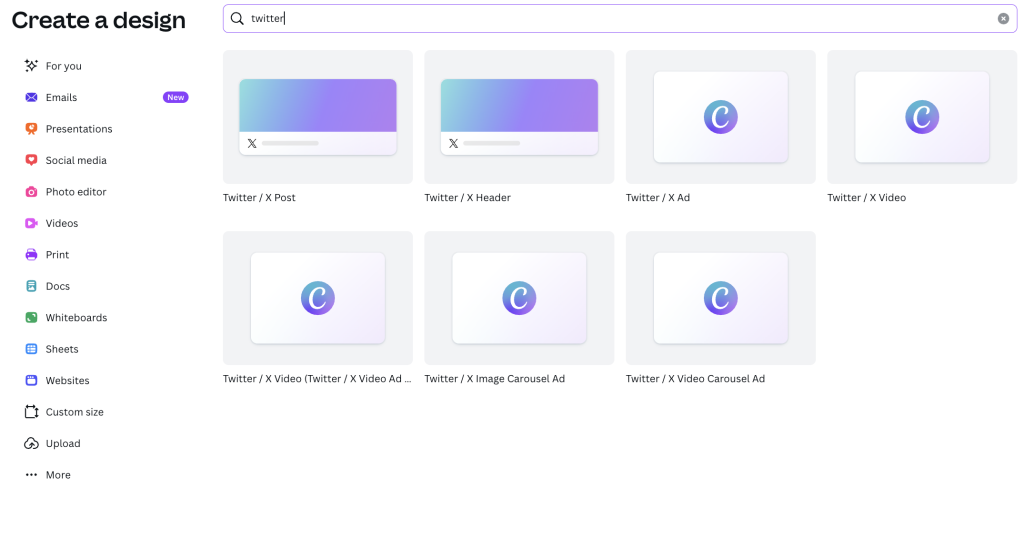This screenshot has height=549, width=1024.
Task: Select Whiteboards label in sidebar
Action: (x=76, y=317)
